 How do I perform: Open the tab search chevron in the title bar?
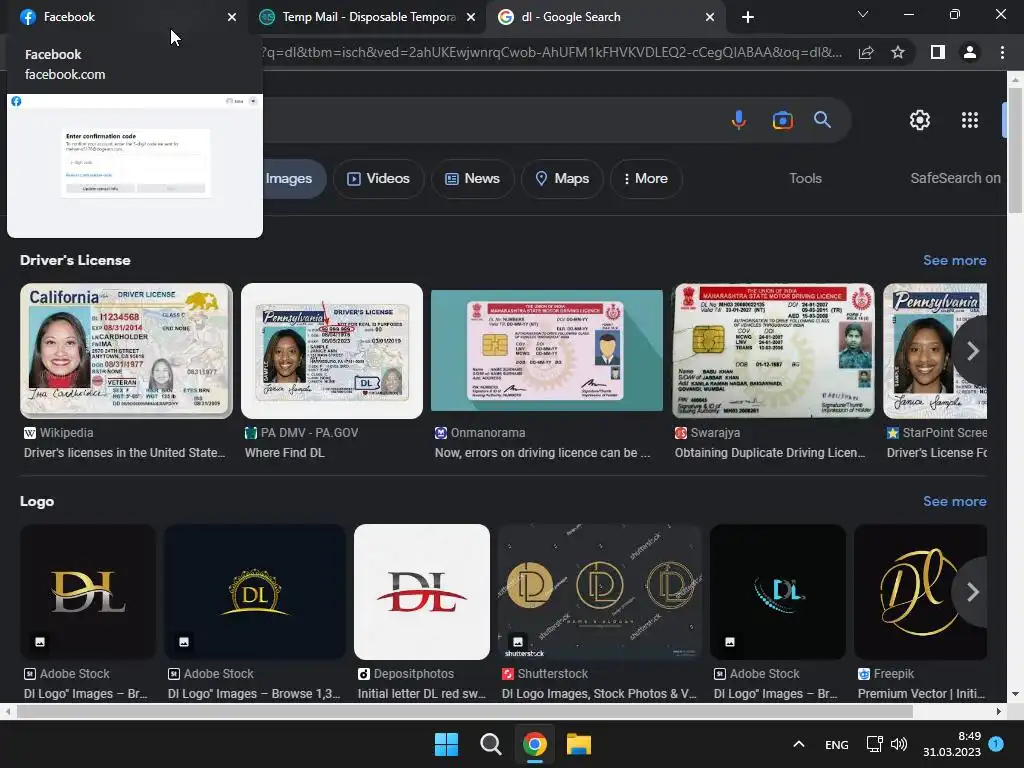coord(863,14)
